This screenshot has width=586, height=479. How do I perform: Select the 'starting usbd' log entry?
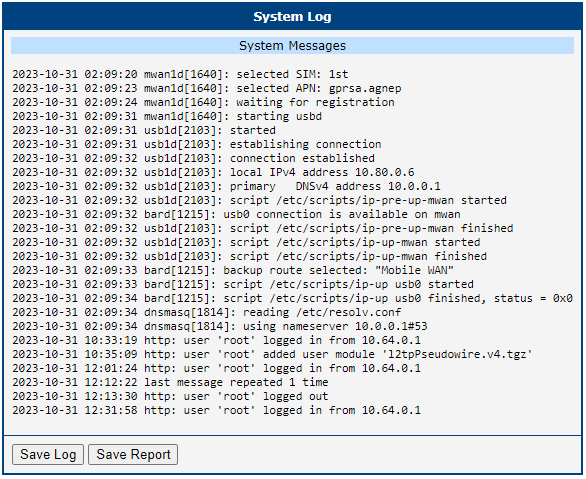167,117
